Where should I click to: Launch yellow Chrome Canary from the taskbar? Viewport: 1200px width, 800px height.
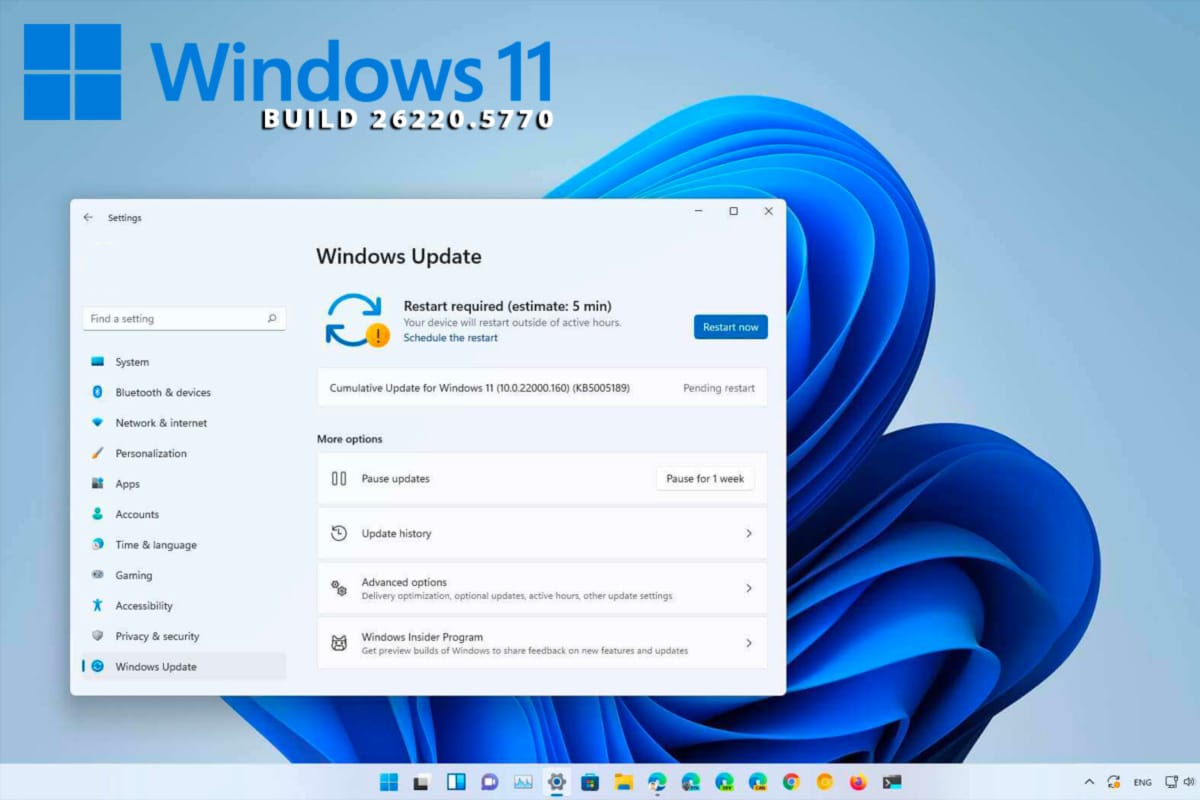[825, 782]
